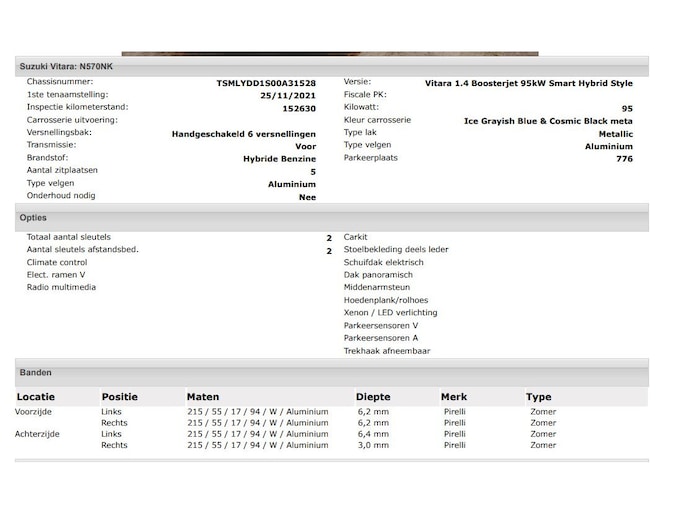Click the 3,0 mm tread depth value
The image size is (685, 513).
(x=372, y=445)
